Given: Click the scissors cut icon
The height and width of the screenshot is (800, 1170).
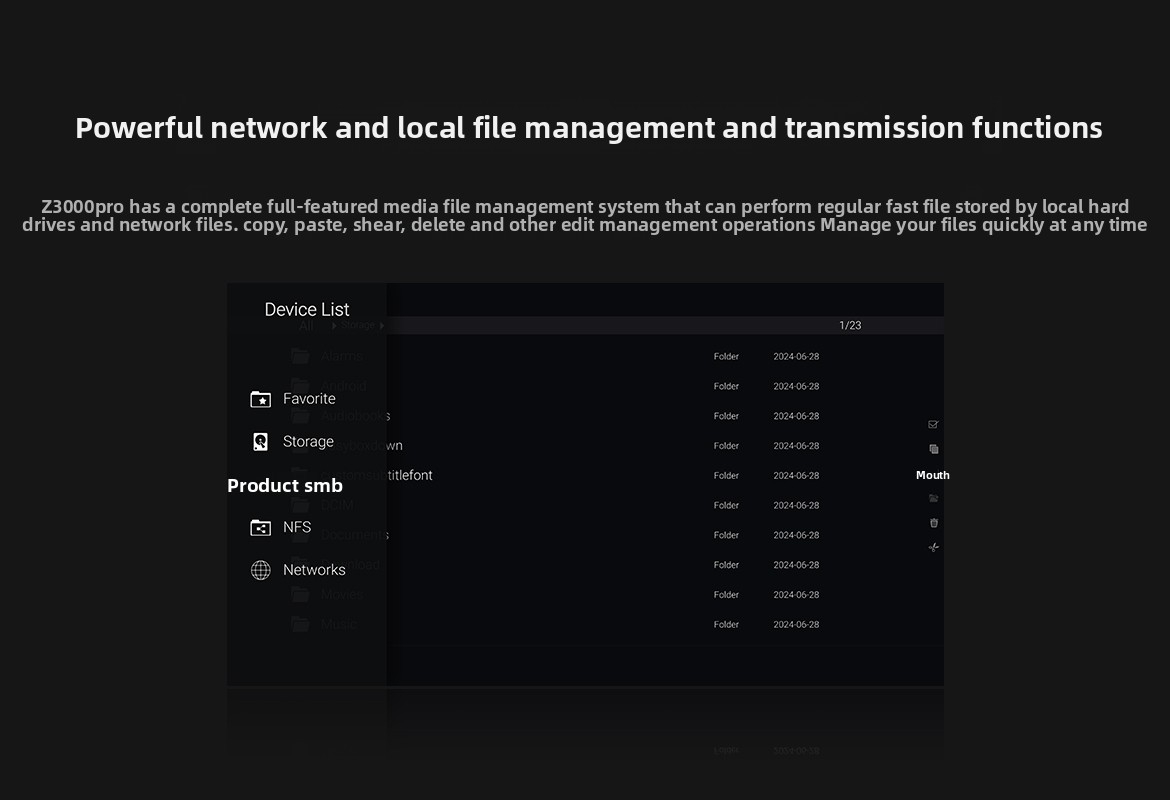Looking at the screenshot, I should (x=933, y=547).
